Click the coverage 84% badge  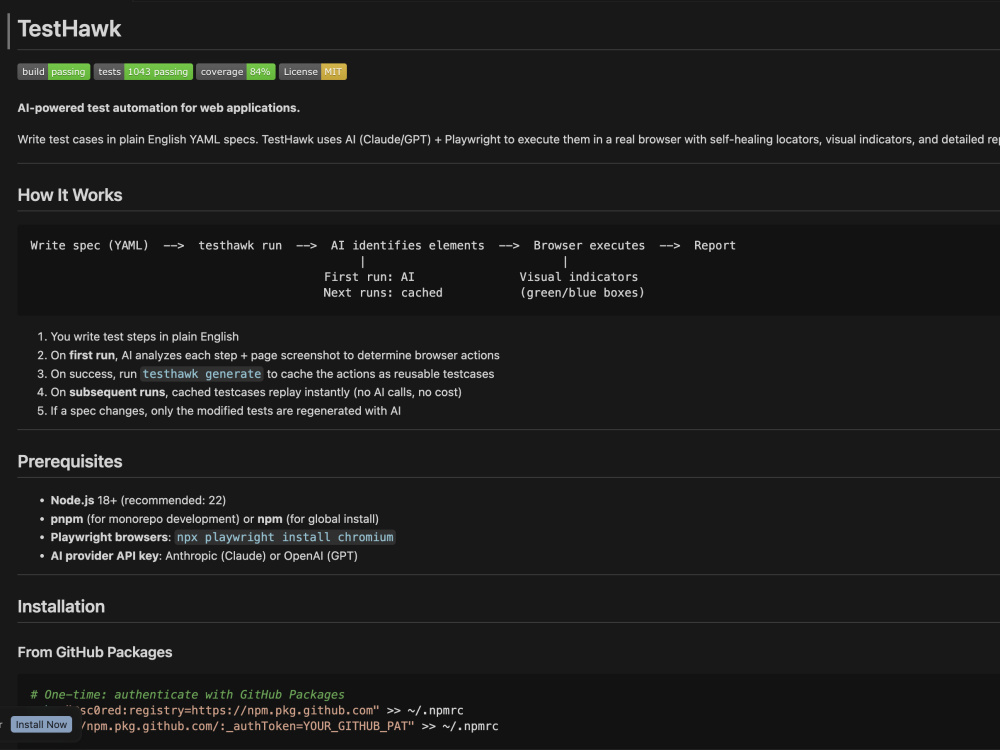[236, 71]
